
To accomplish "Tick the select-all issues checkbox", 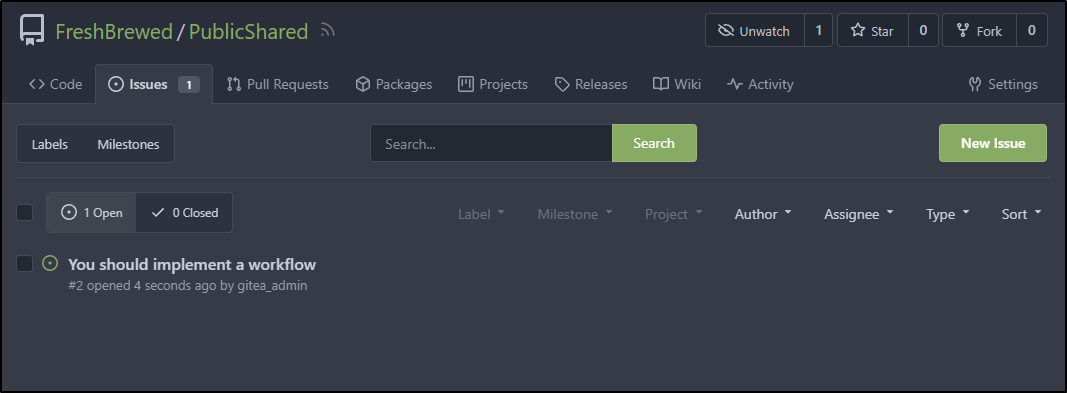I will 24,212.
